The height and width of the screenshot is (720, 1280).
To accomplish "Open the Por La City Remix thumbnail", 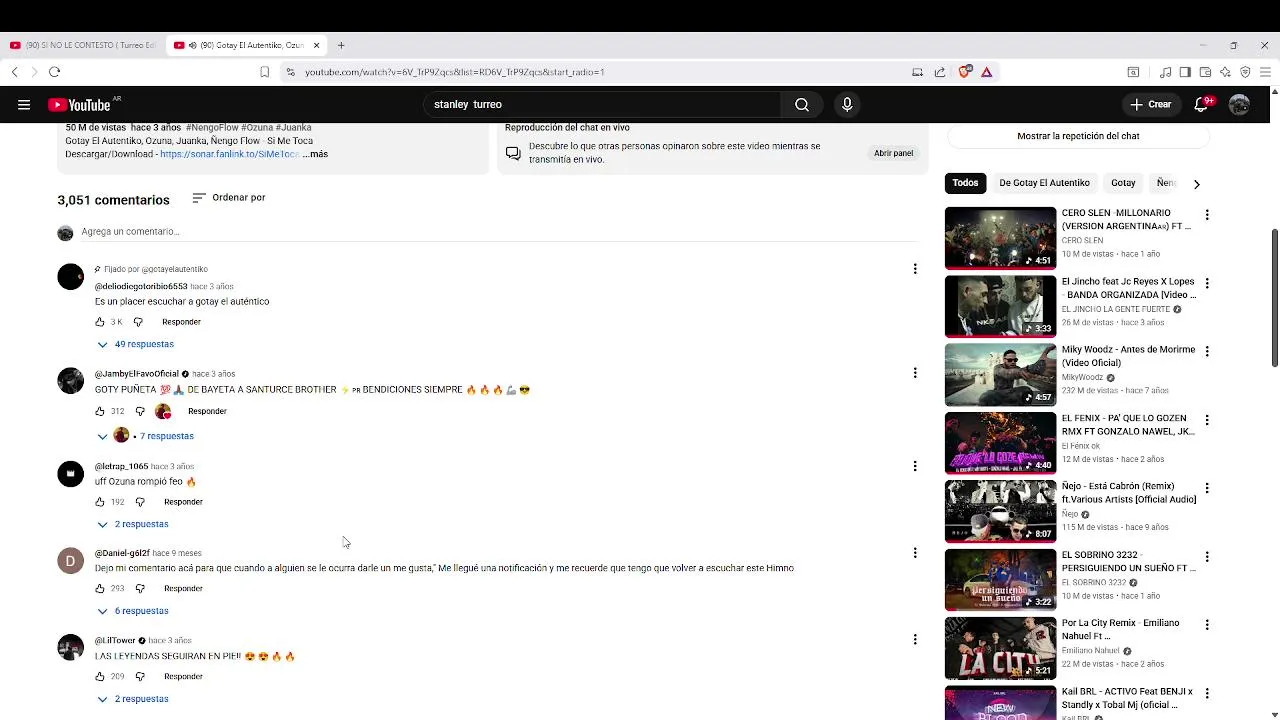I will pos(1000,648).
